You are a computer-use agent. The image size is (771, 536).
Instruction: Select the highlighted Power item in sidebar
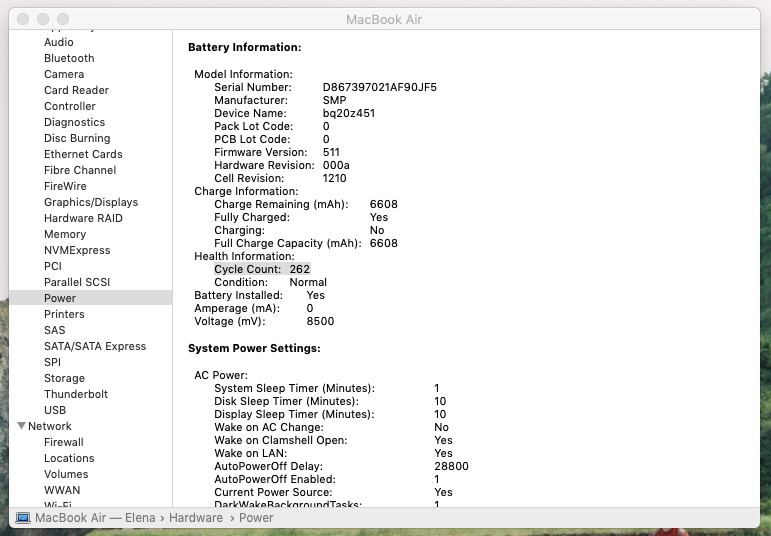pyautogui.click(x=90, y=298)
